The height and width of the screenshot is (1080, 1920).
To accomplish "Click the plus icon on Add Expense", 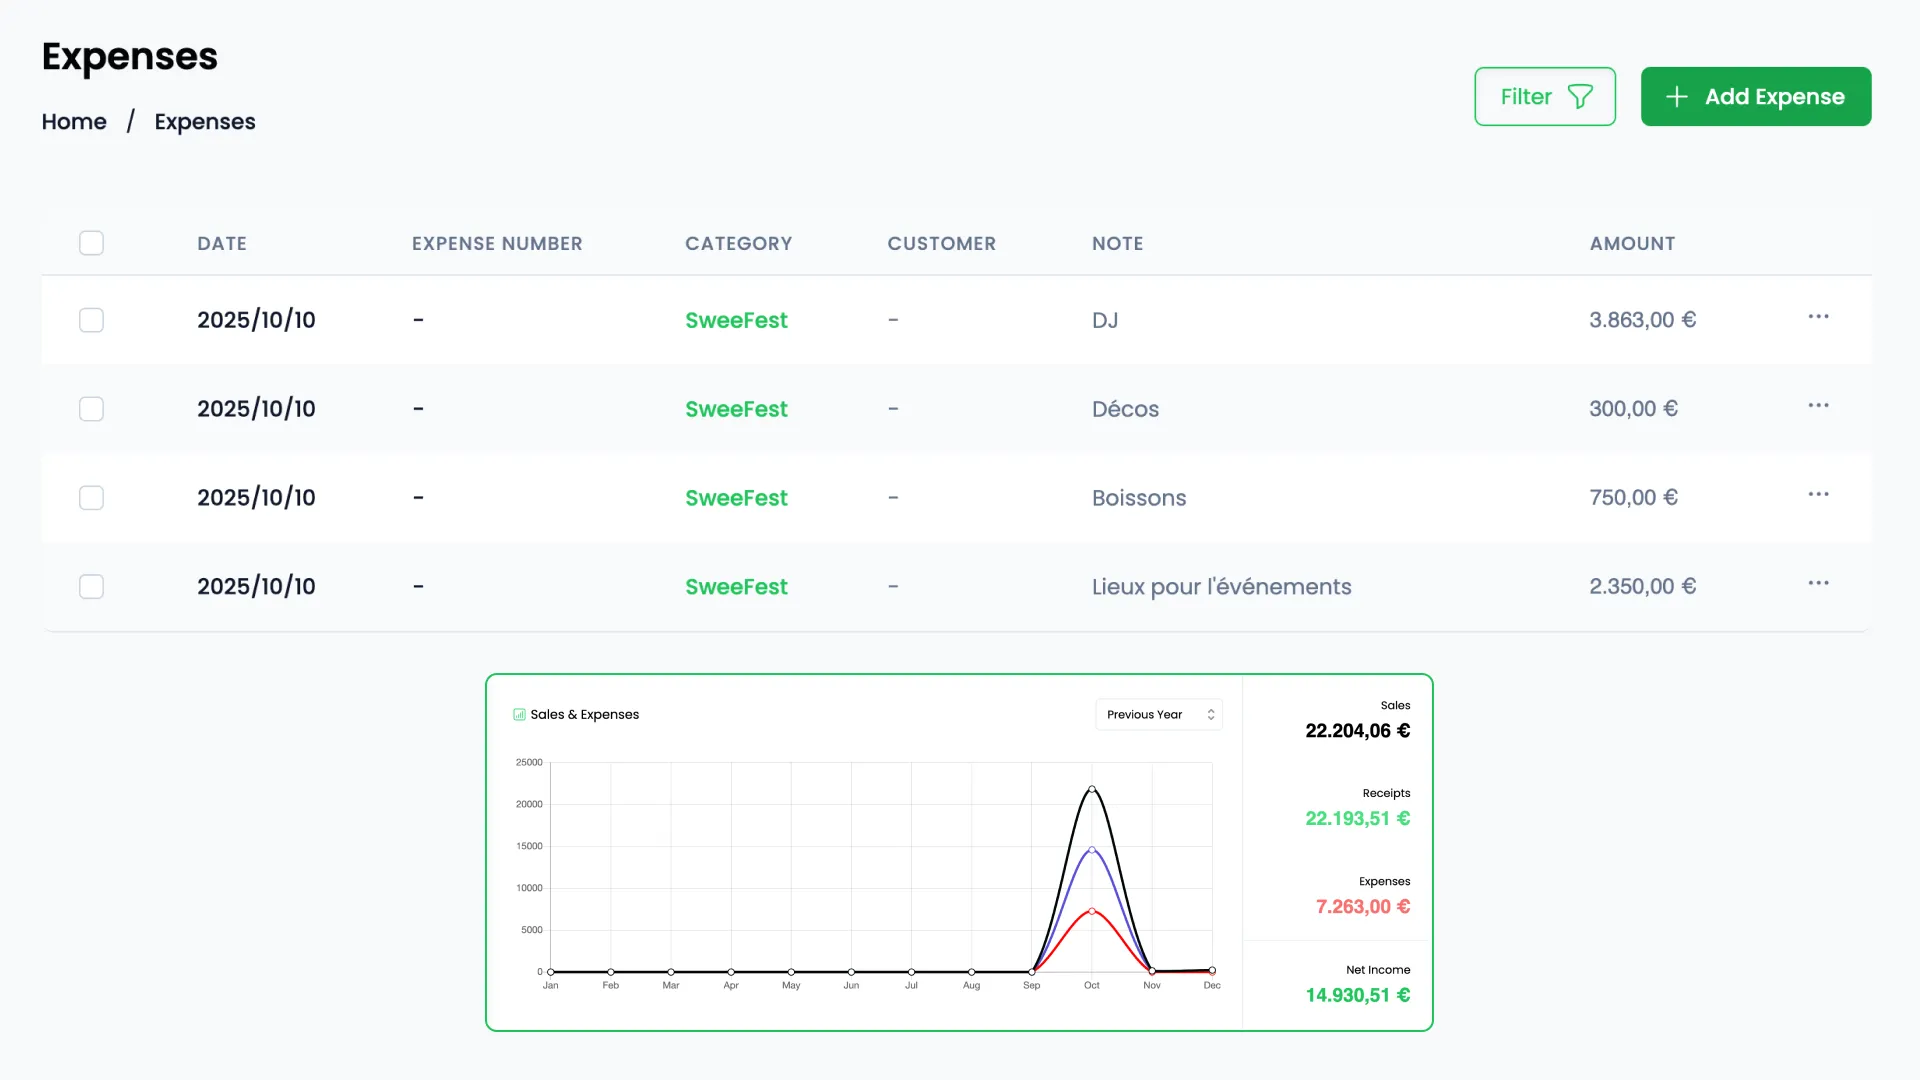I will [x=1675, y=96].
